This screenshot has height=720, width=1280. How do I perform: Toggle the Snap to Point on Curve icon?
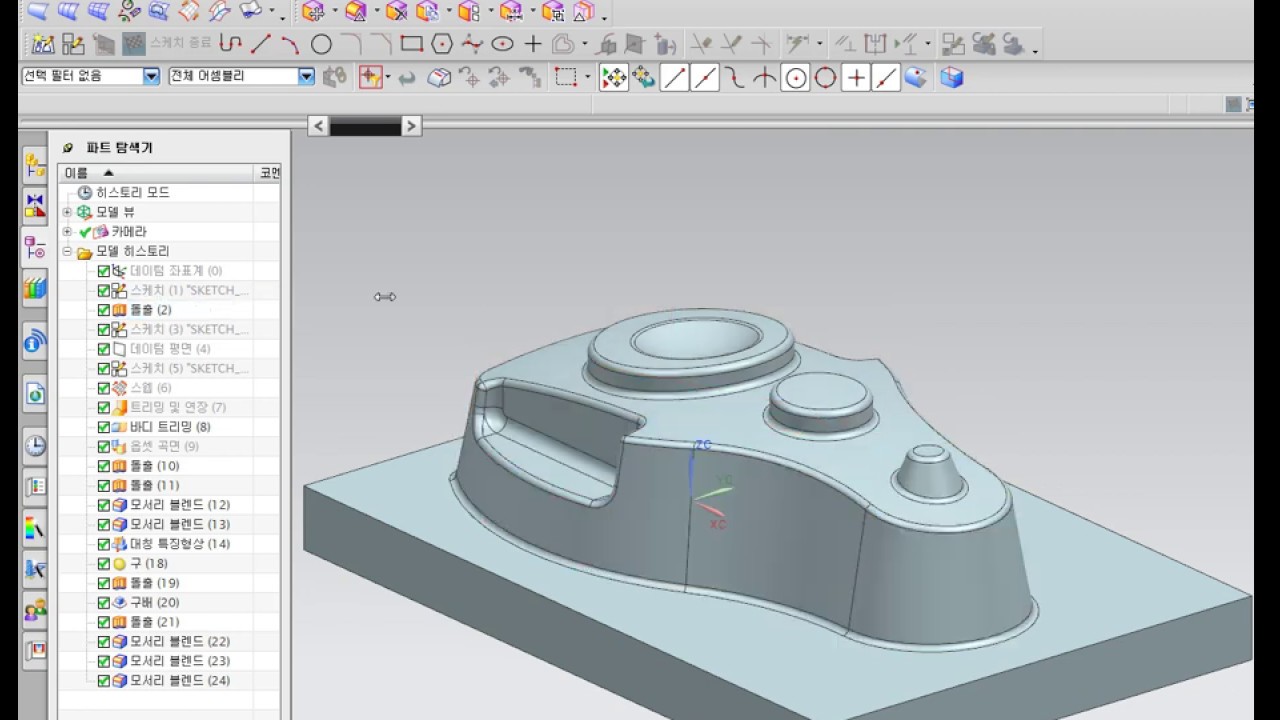885,77
